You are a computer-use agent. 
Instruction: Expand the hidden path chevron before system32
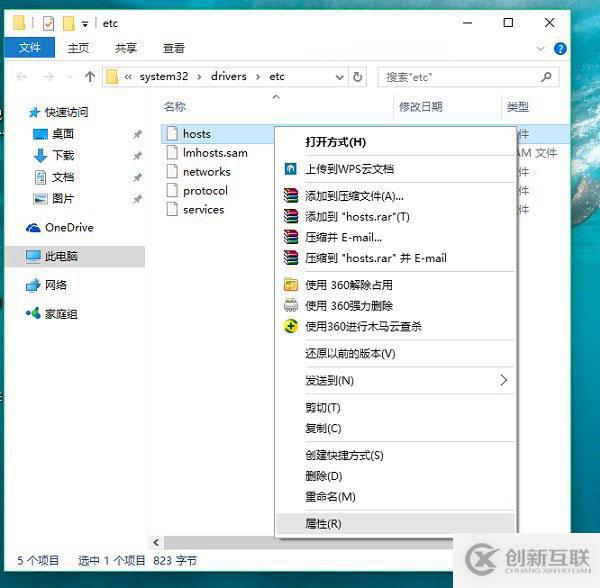tap(128, 77)
